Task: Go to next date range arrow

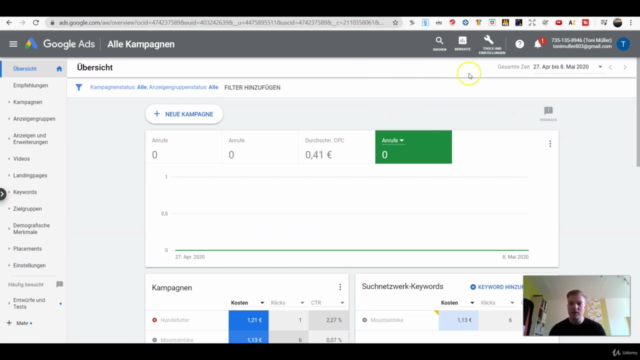Action: point(625,67)
